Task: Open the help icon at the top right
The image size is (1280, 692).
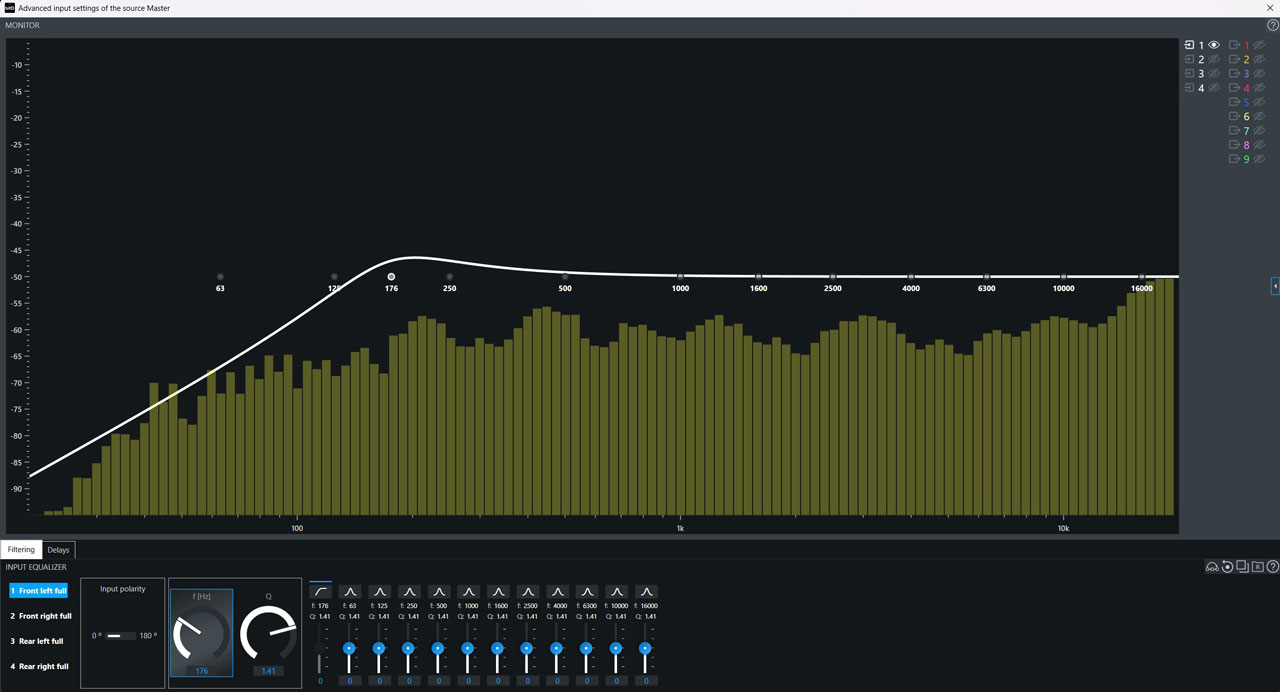Action: 1270,25
